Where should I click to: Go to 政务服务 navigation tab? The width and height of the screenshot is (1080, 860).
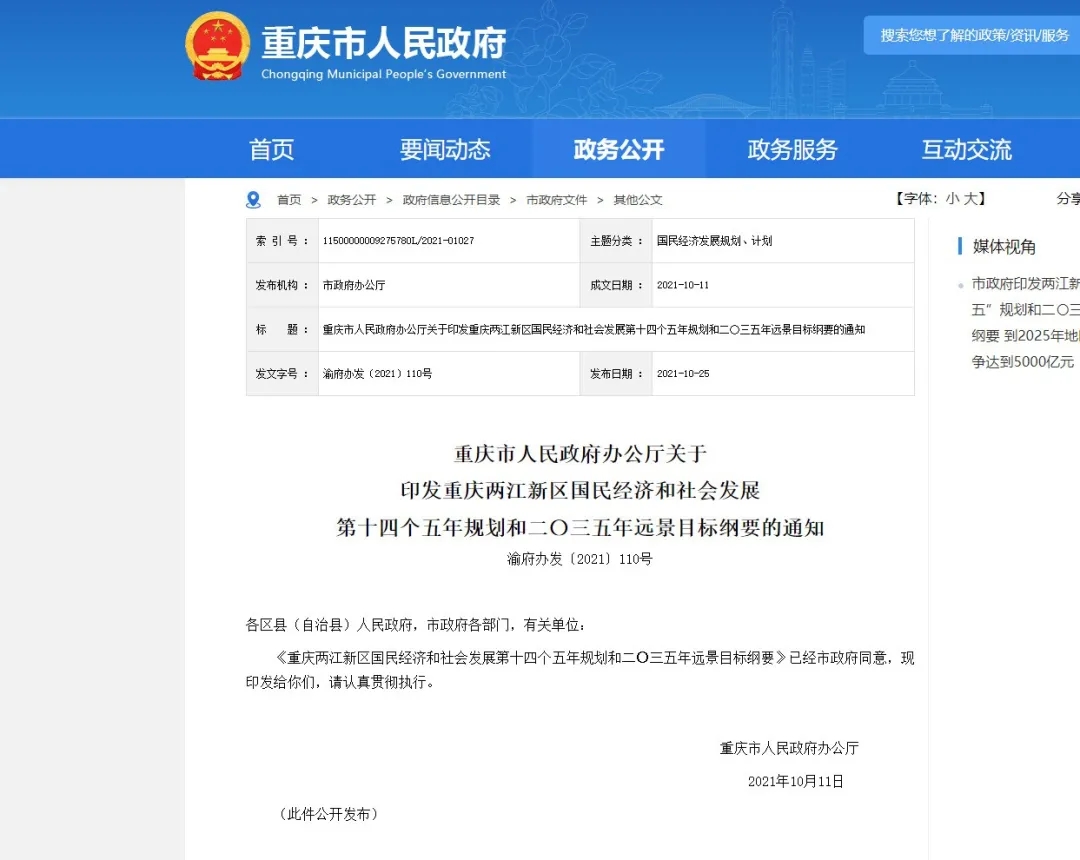coord(792,150)
